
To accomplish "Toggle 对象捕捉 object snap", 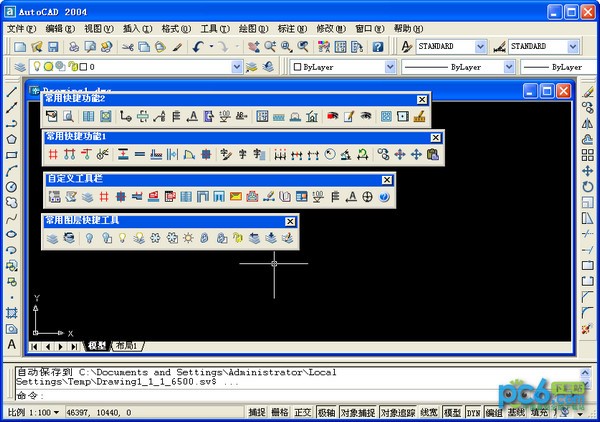I will coord(358,412).
